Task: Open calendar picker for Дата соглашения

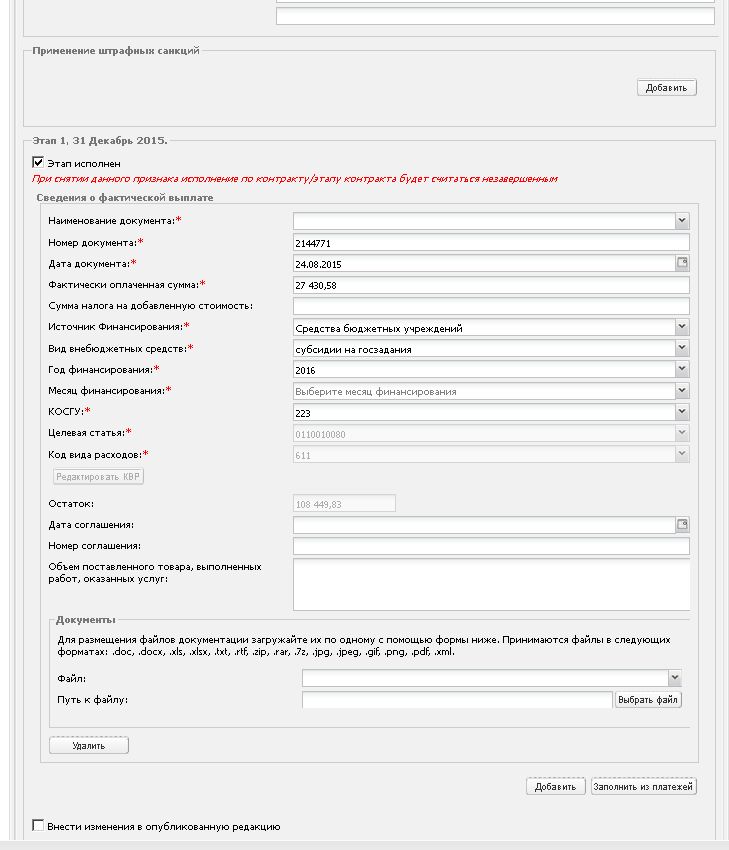Action: (682, 524)
